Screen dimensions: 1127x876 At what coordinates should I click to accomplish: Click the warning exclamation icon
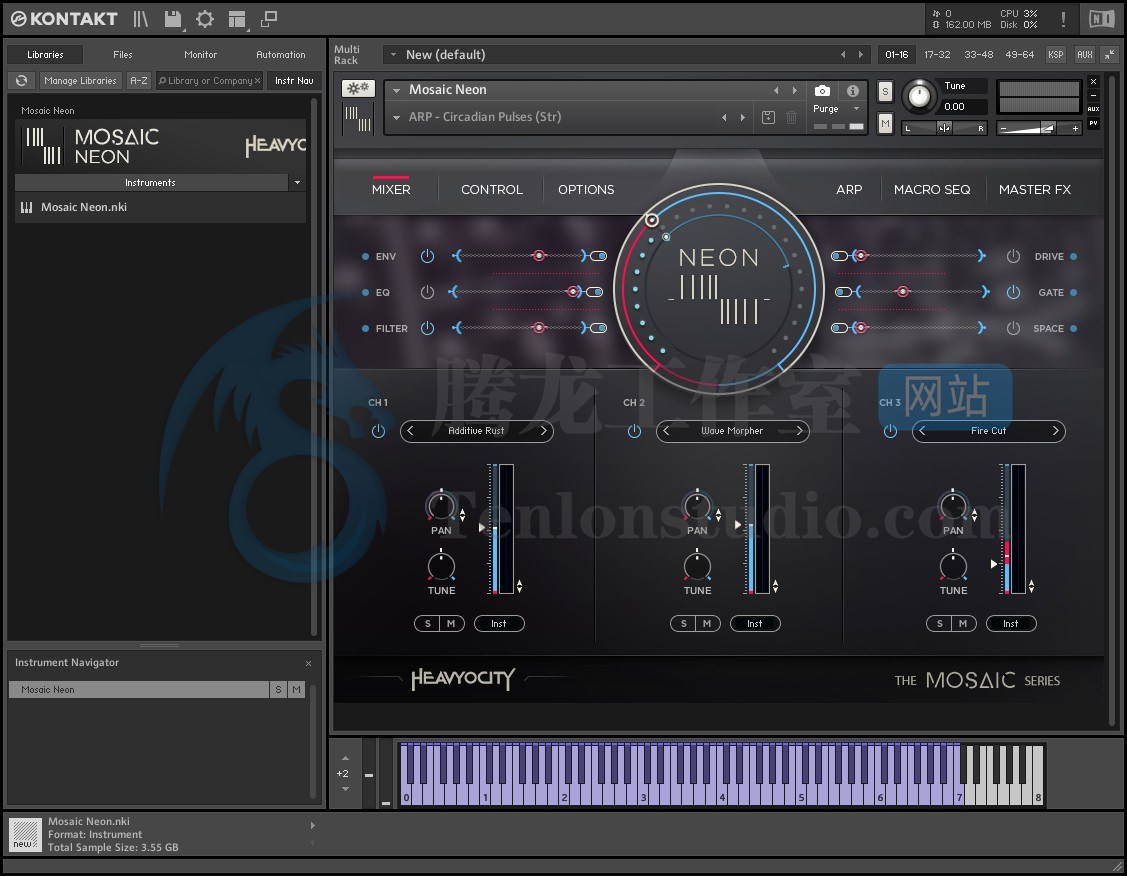coord(1063,19)
